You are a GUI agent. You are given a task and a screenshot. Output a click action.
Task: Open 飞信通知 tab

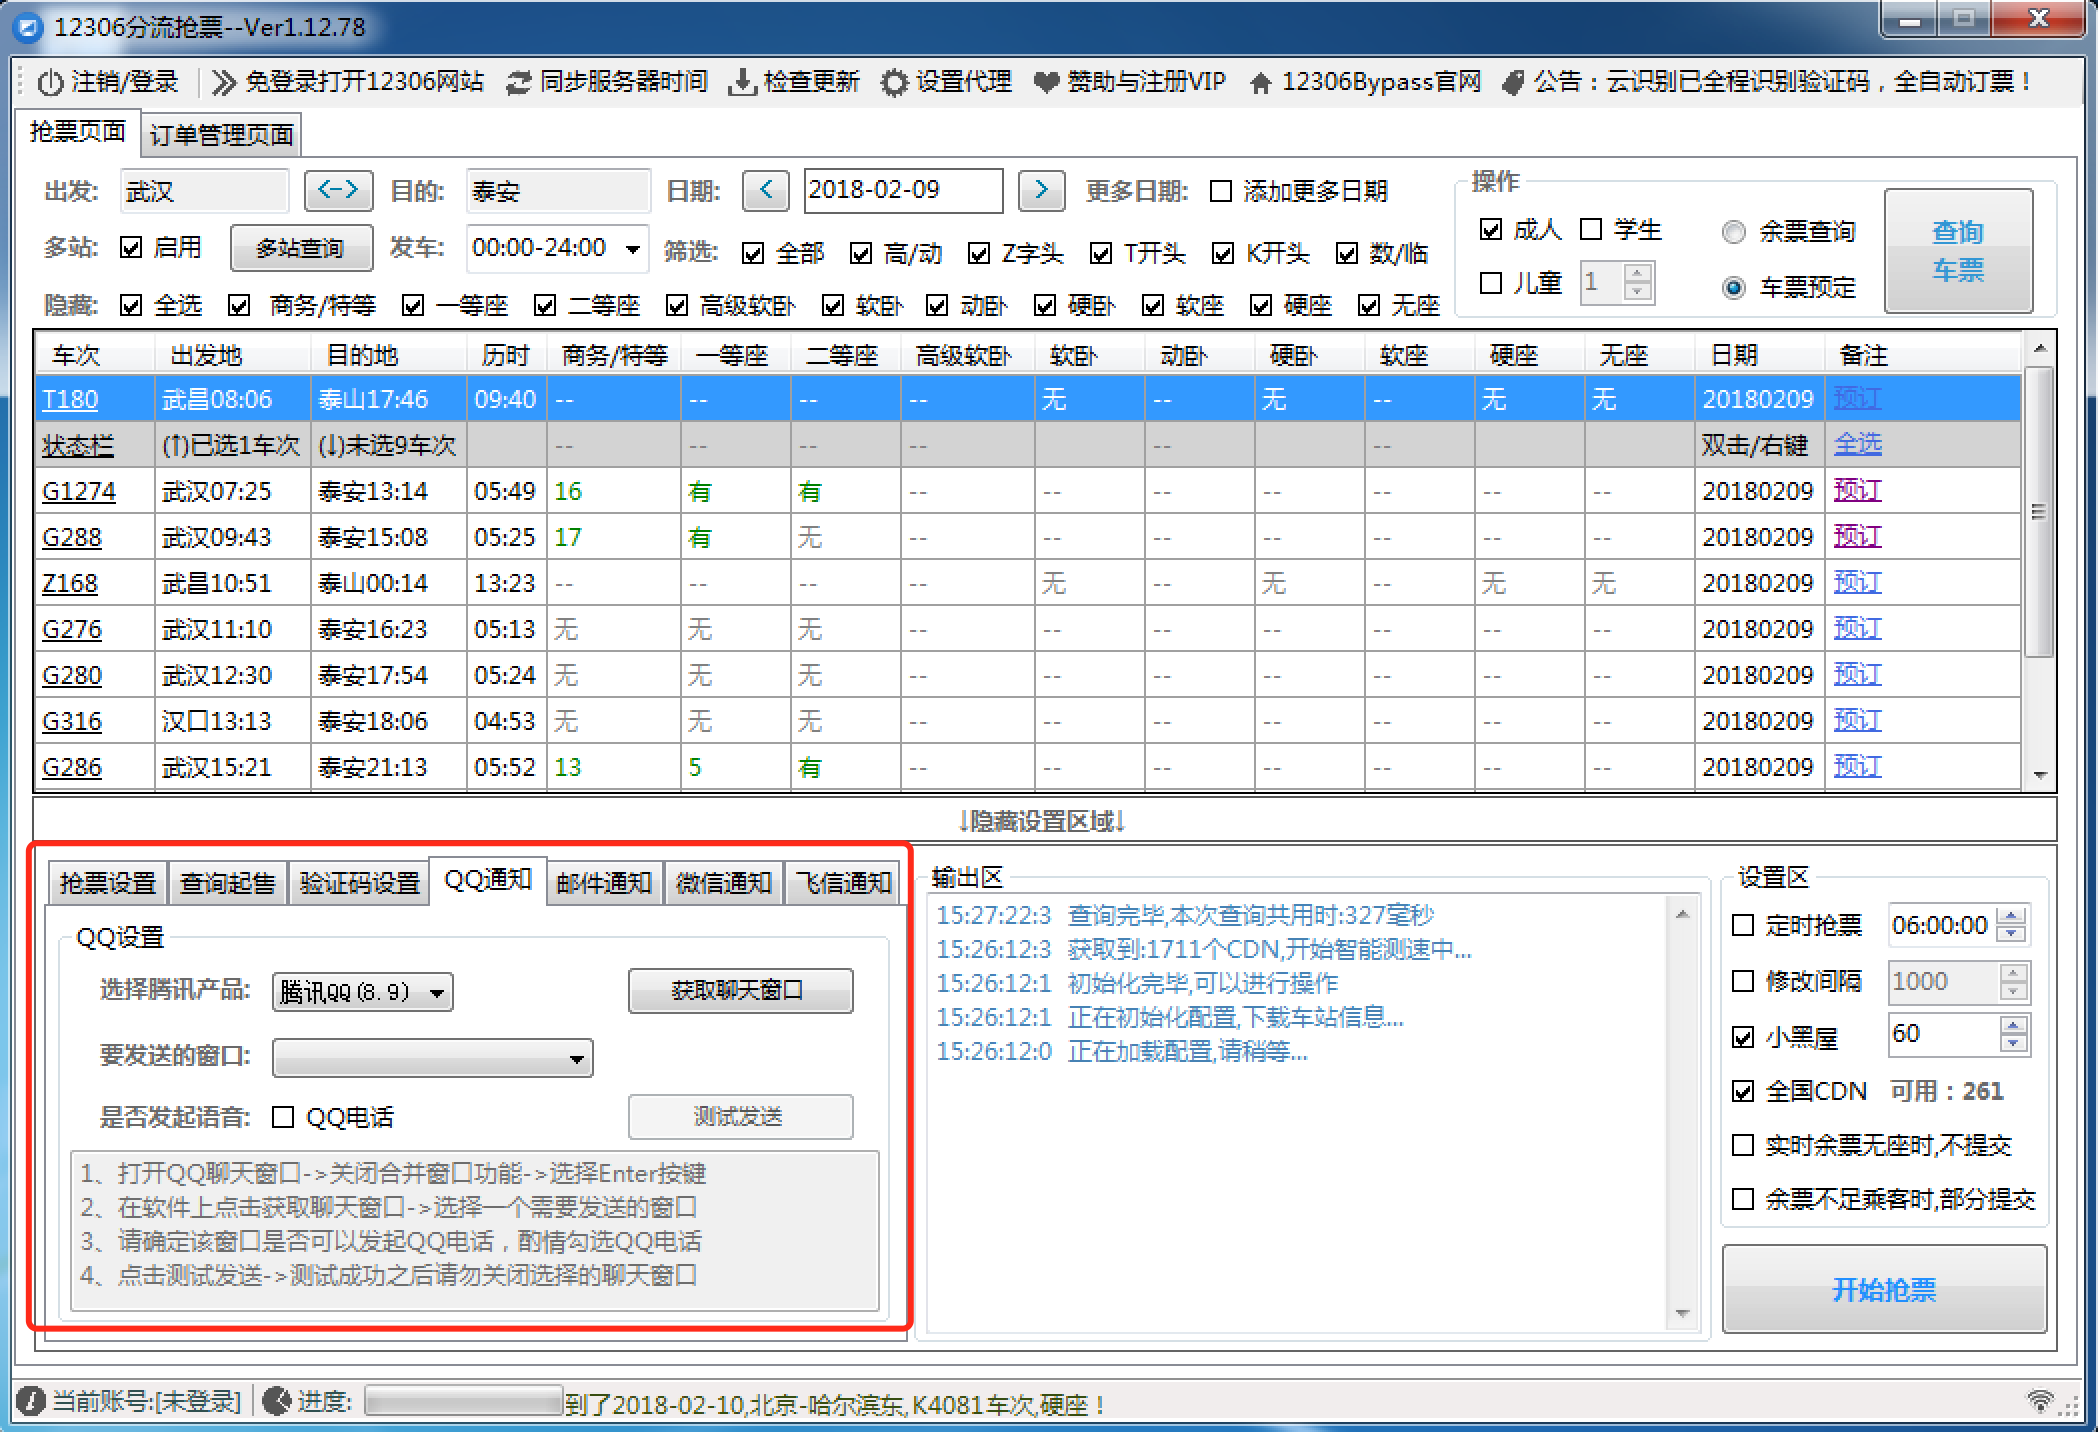(843, 883)
